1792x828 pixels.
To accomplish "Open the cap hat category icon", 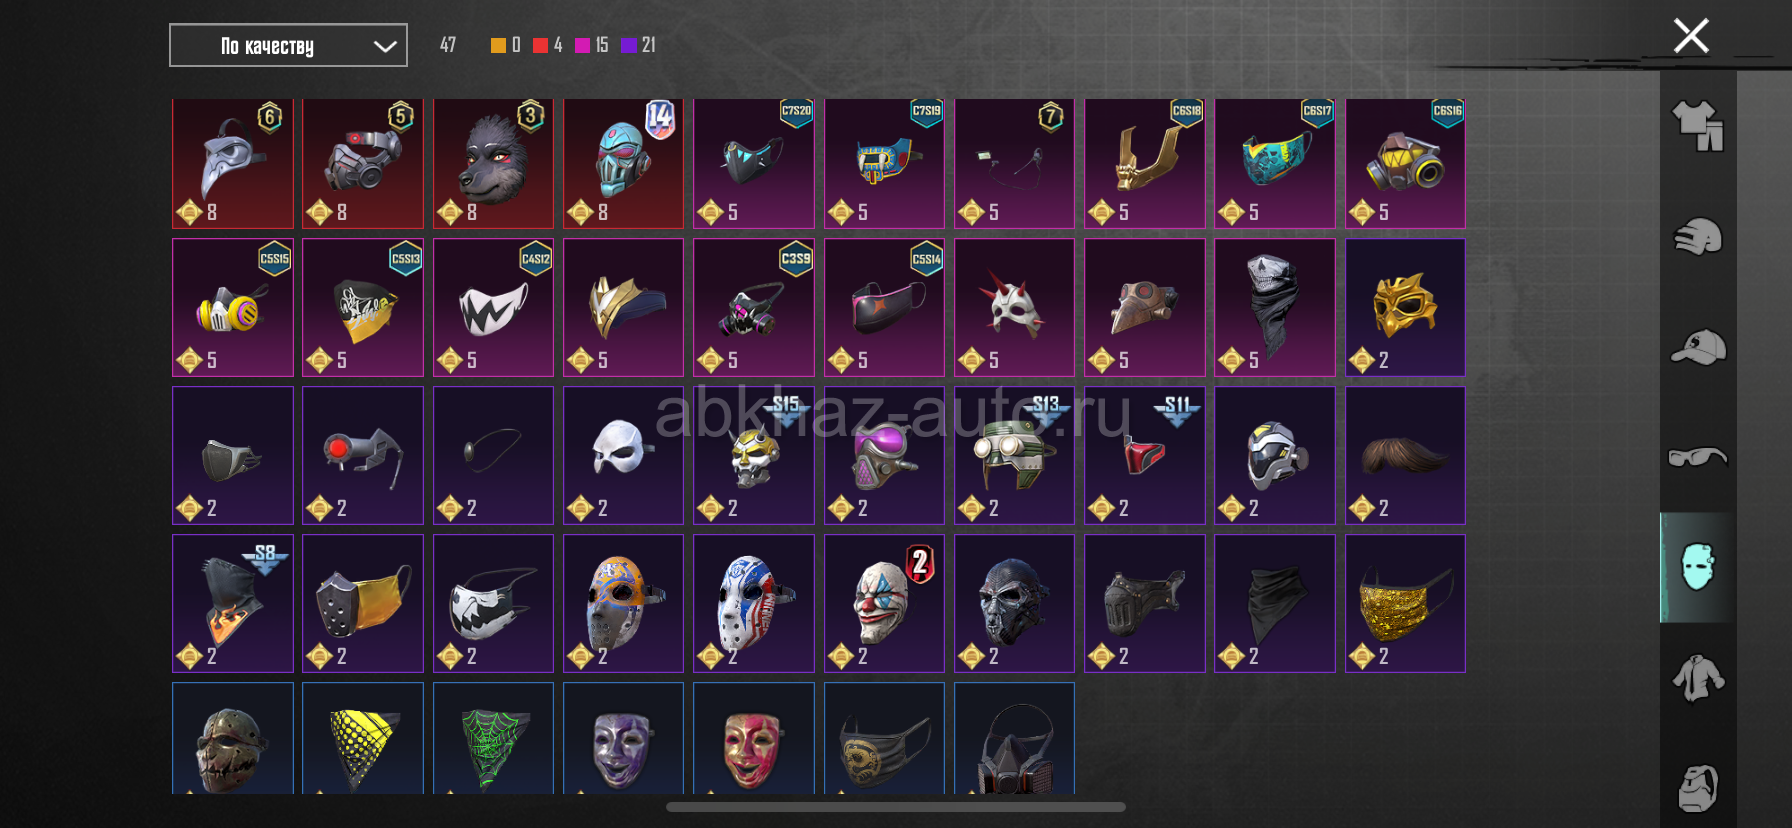I will point(1698,347).
